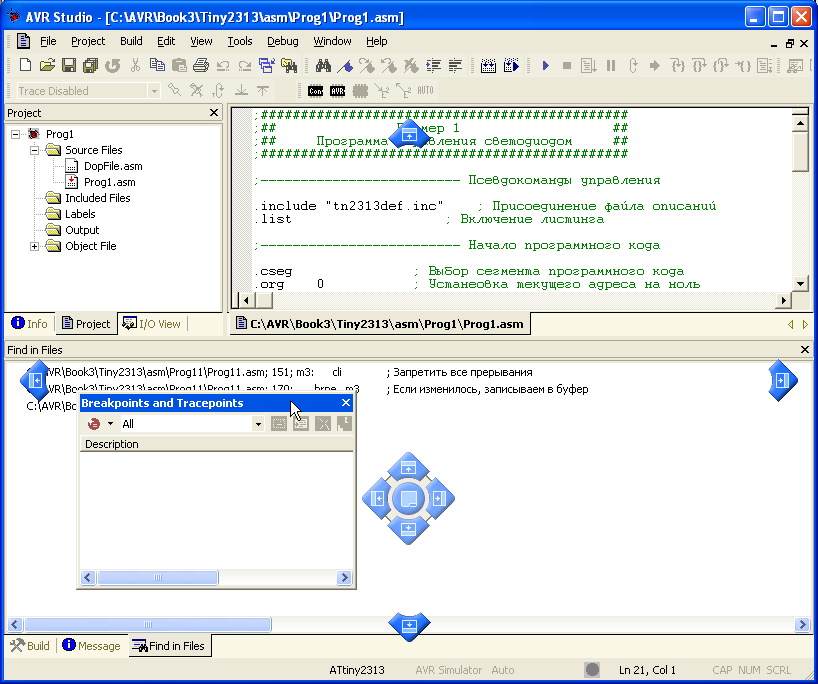
Task: Switch to the Build output tab
Action: 30,646
